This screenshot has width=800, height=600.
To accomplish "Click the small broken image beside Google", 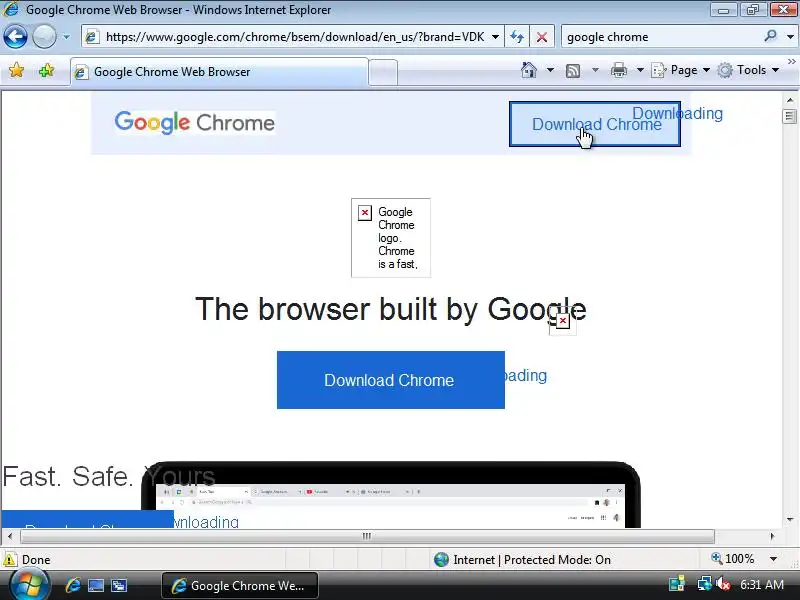I will coord(563,321).
